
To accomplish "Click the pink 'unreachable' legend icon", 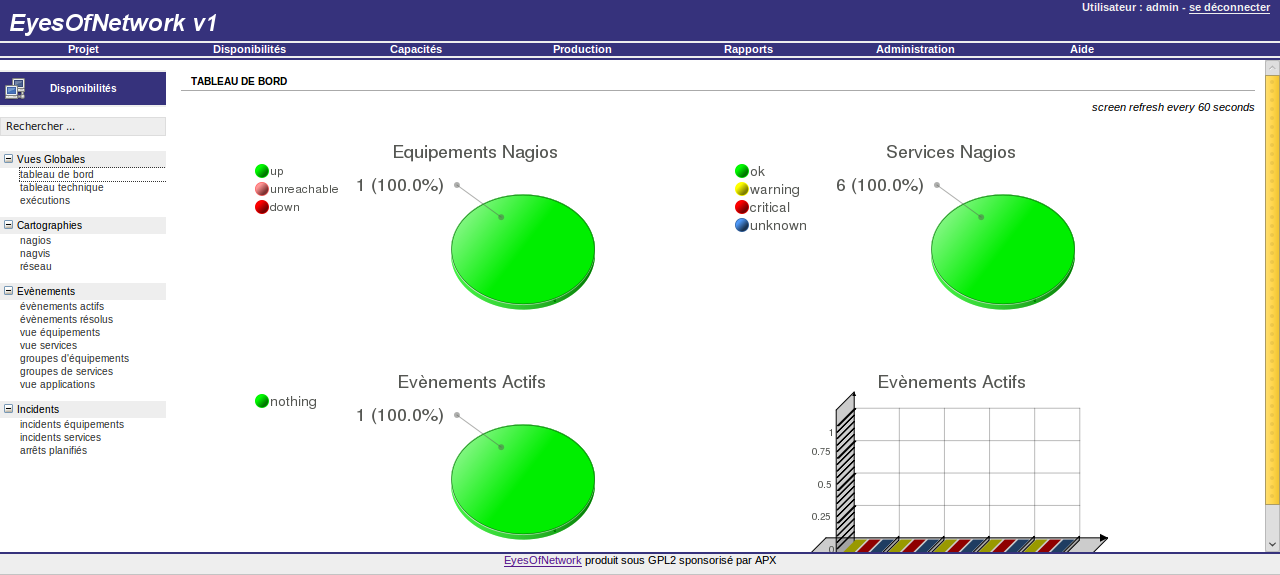I will (x=262, y=189).
